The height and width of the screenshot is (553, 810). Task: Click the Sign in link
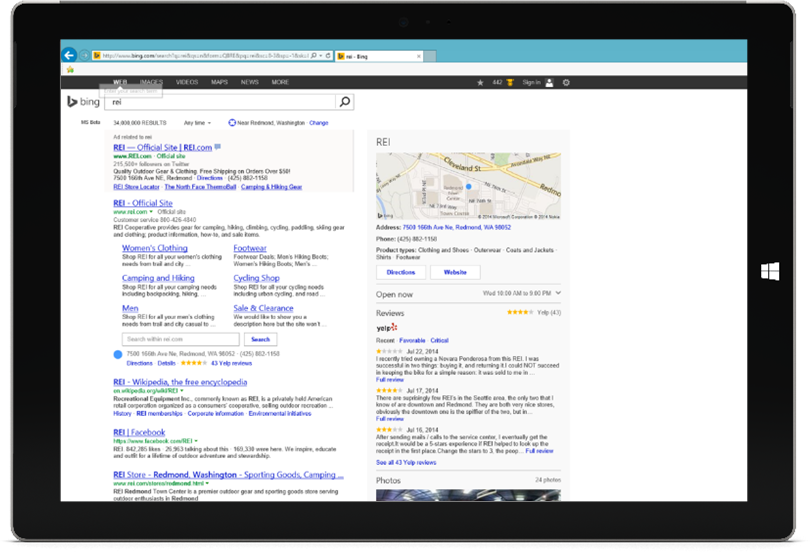click(x=531, y=82)
